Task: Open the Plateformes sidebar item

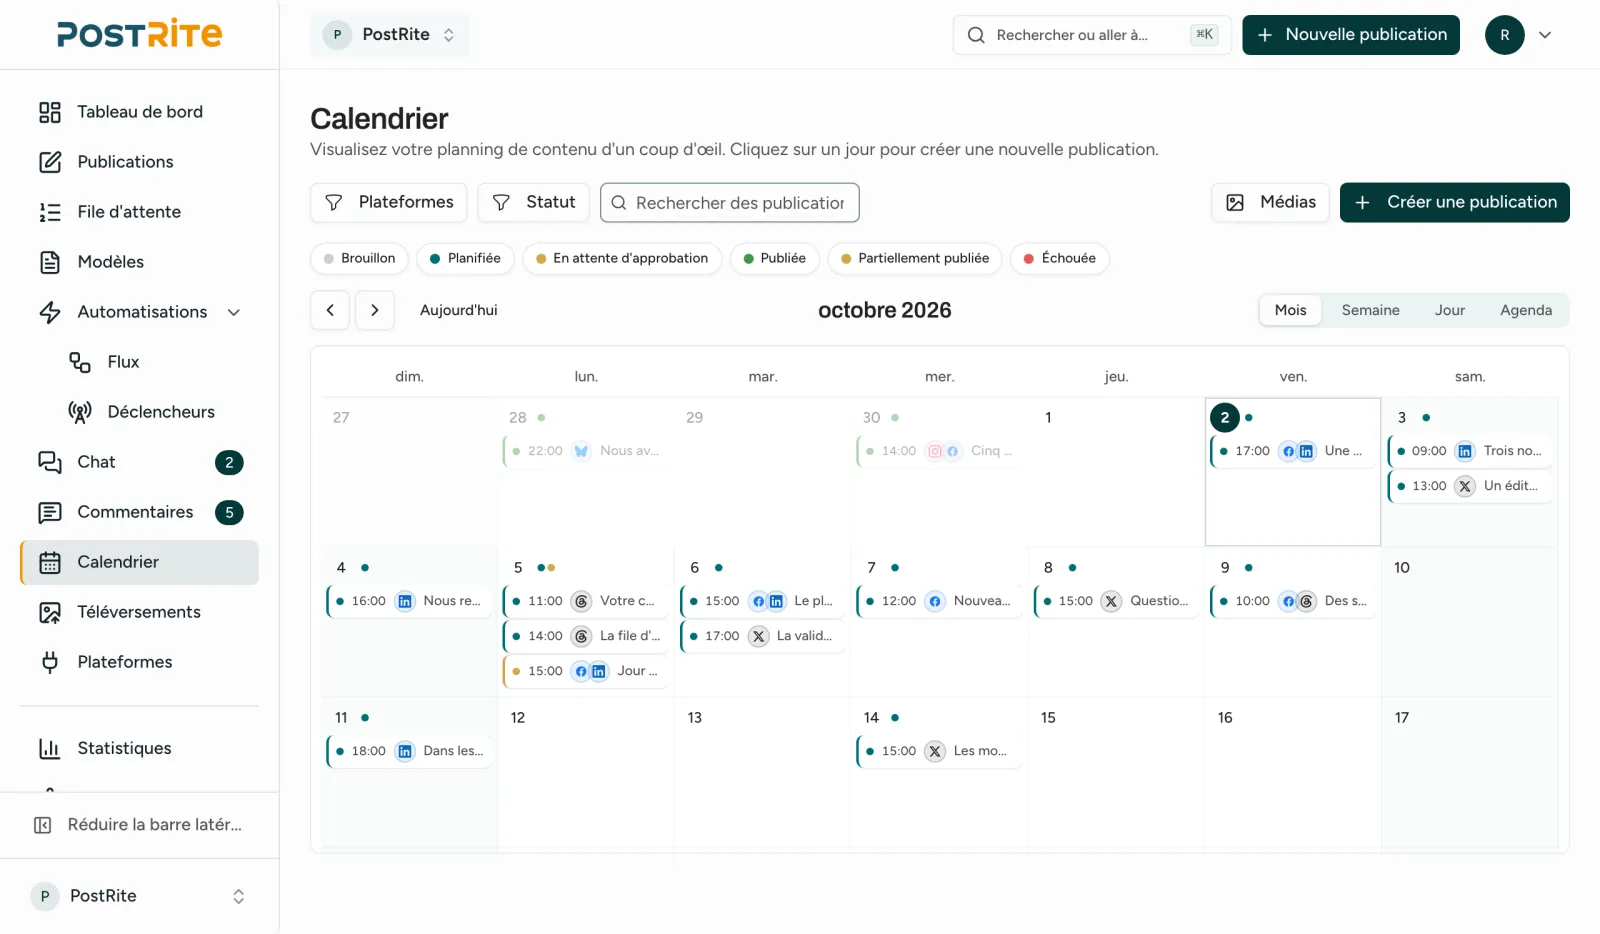Action: coord(139,662)
